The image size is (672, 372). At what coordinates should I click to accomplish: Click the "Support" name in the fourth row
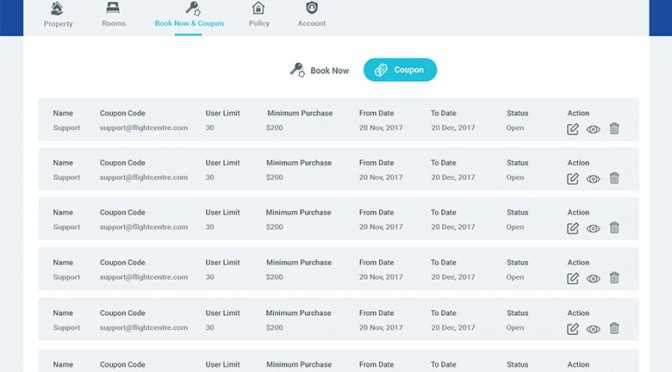point(66,277)
